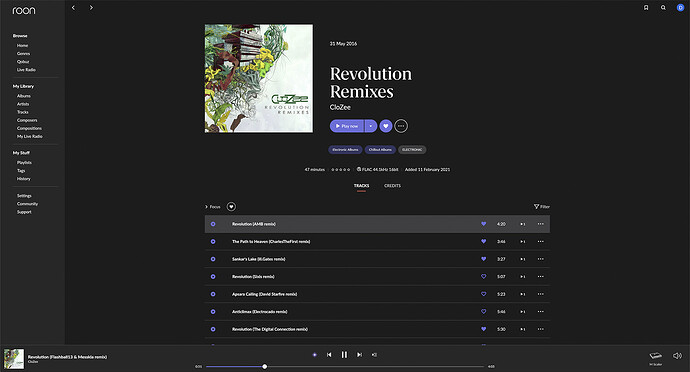This screenshot has width=690, height=372.
Task: Toggle heart for Sankar's Lake track
Action: 484,259
